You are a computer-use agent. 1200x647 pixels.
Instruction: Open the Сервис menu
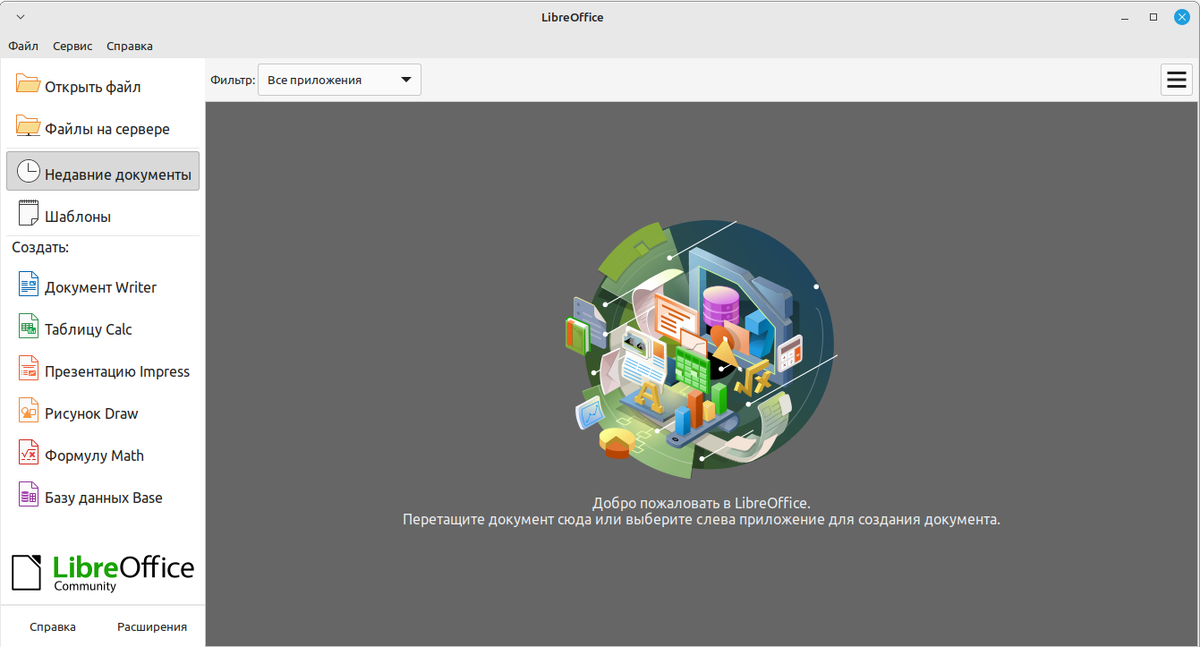click(72, 46)
